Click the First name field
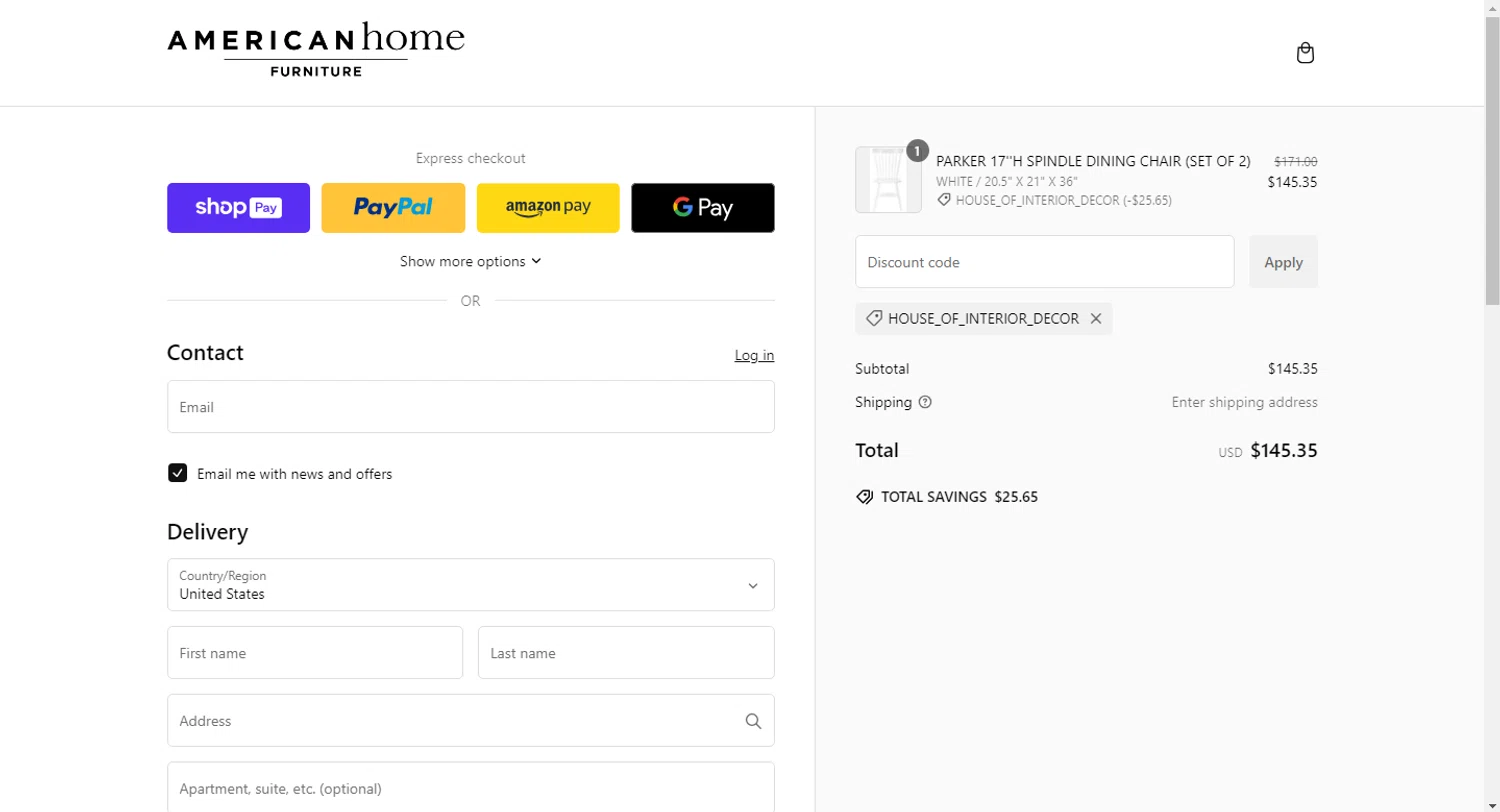The image size is (1500, 812). pos(315,653)
